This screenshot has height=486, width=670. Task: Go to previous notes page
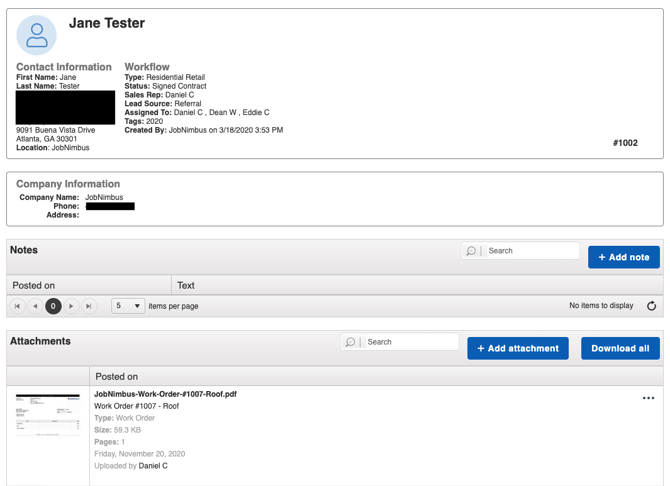coord(35,306)
